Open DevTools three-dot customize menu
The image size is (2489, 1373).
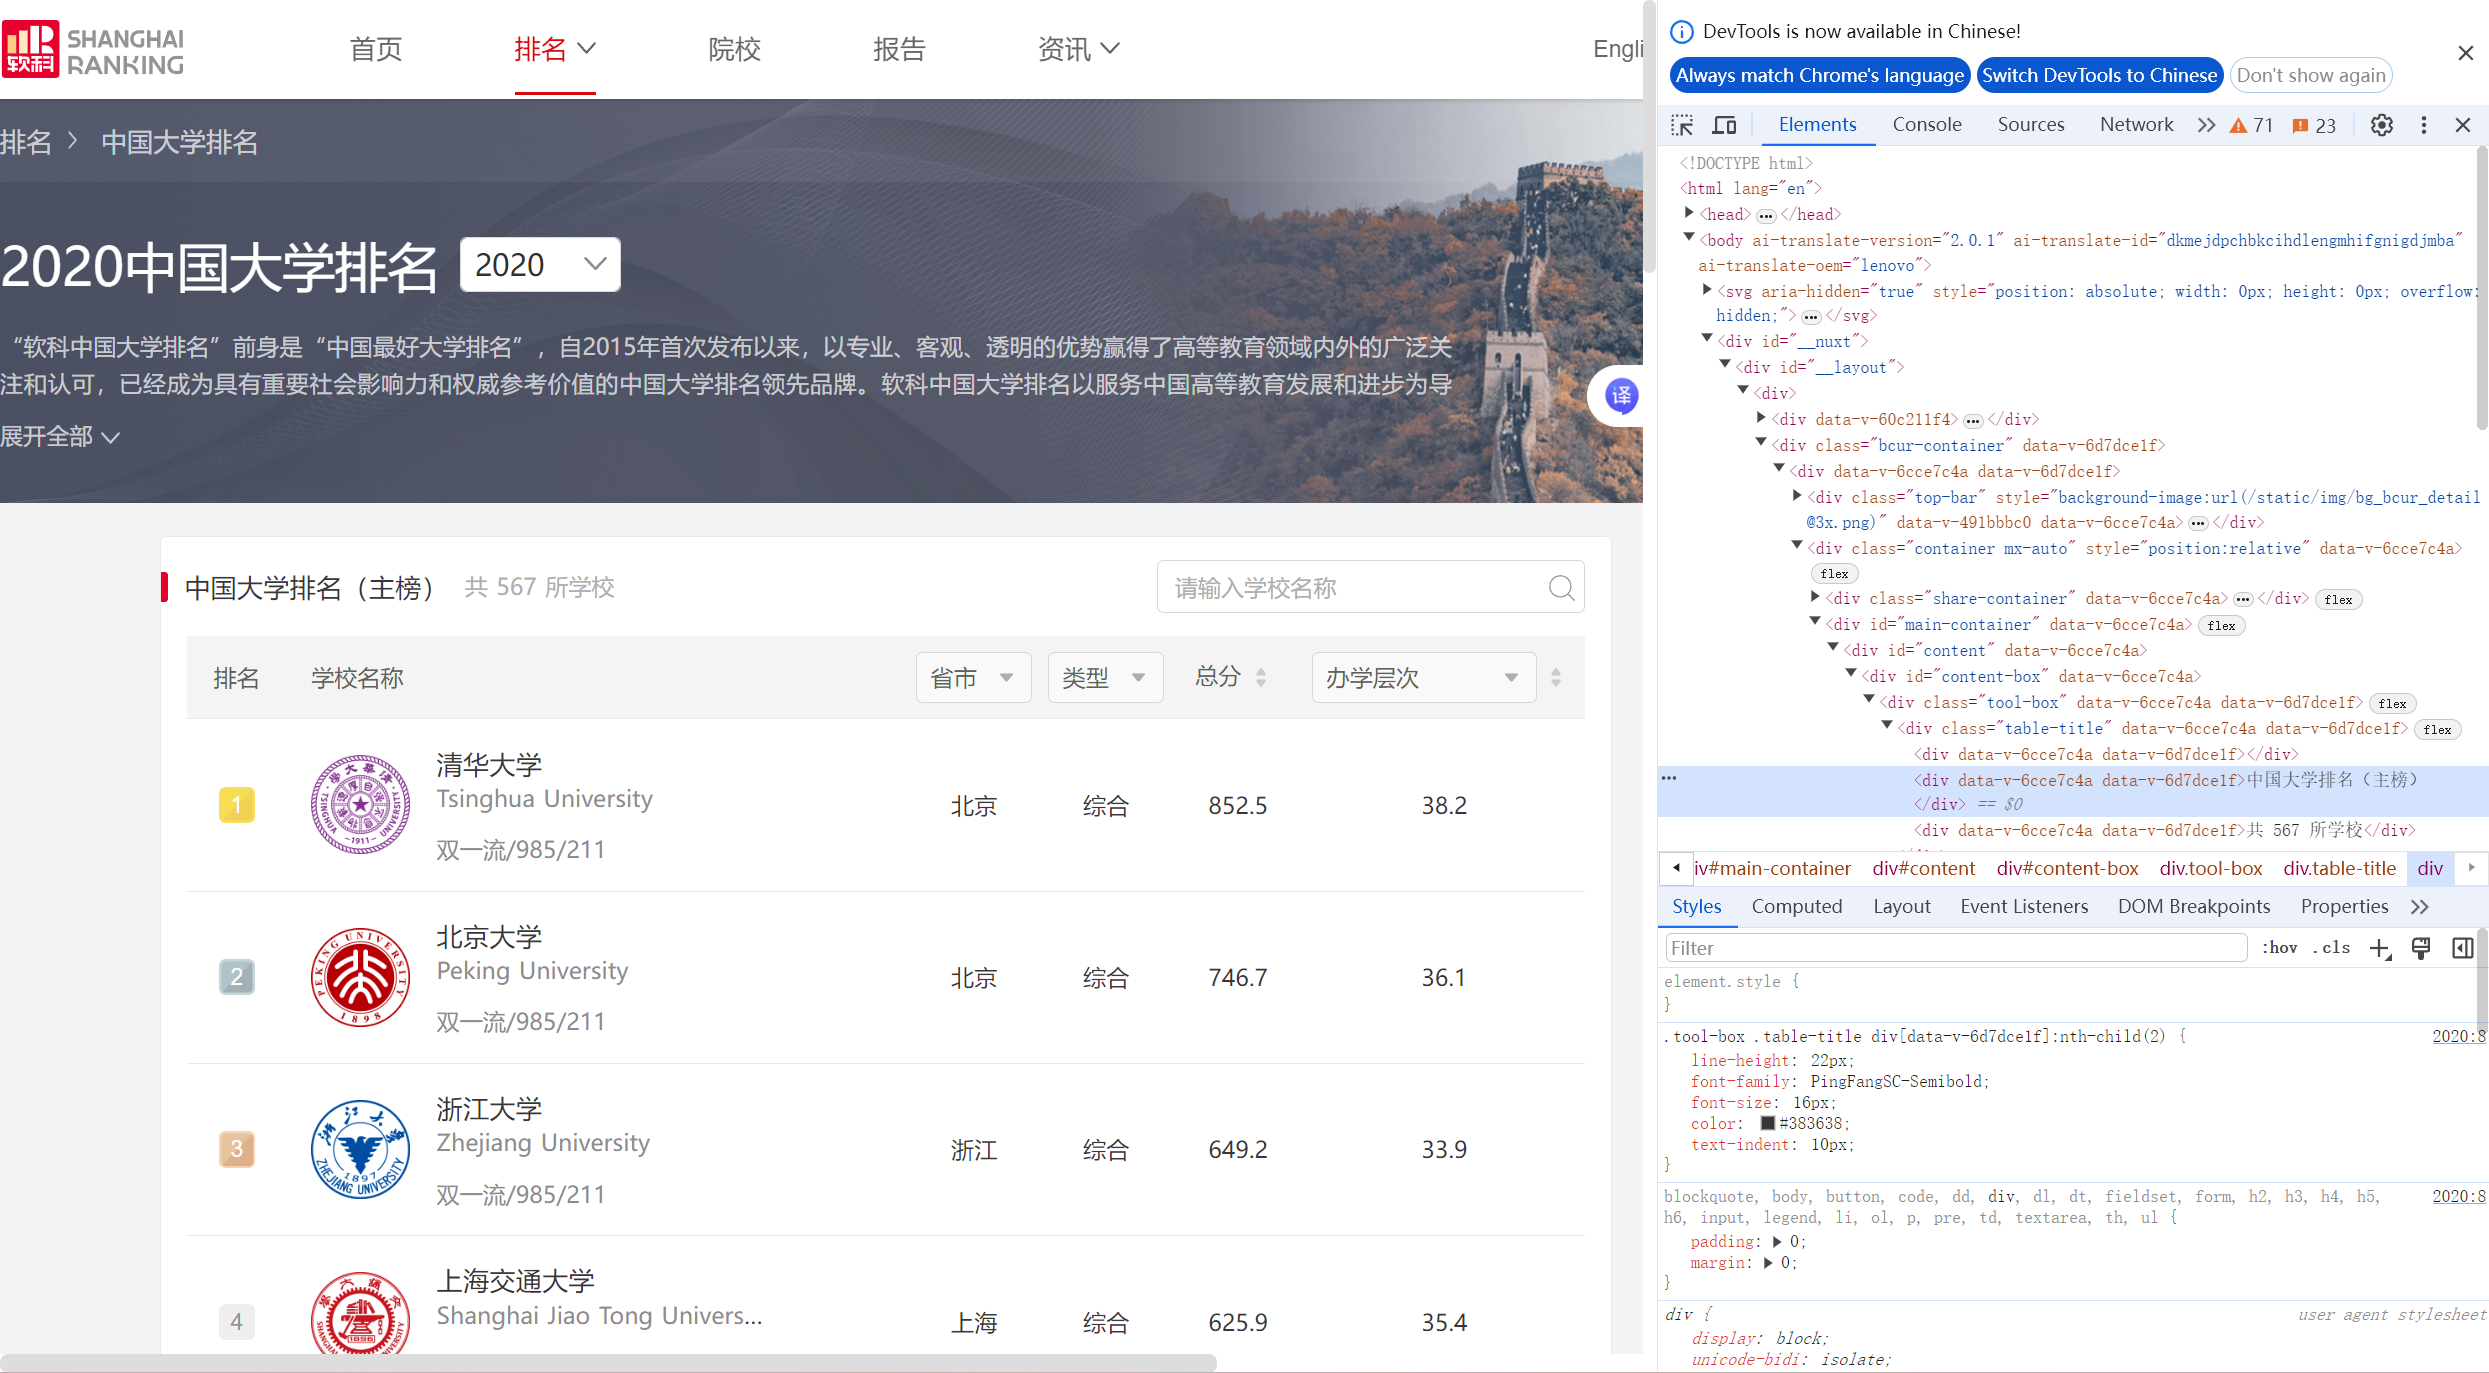pos(2423,125)
